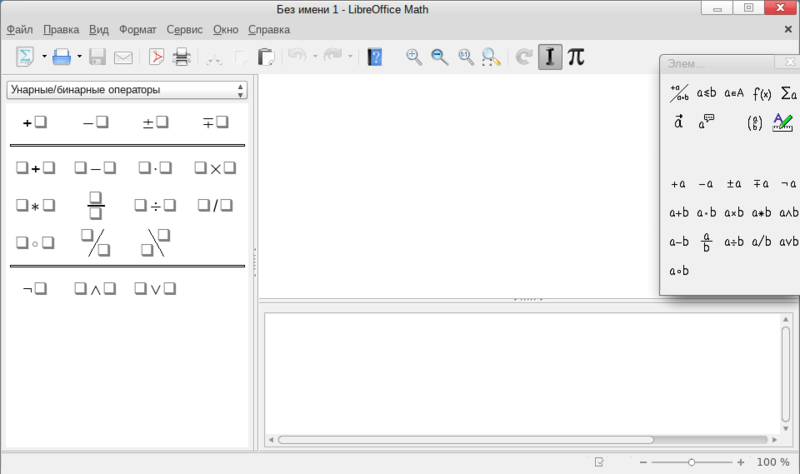Insert fraction template from left operators panel

point(96,205)
